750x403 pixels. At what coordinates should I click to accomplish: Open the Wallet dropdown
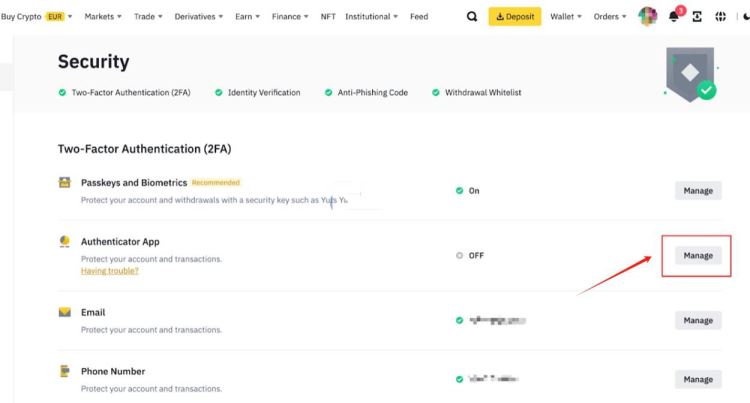[x=568, y=17]
